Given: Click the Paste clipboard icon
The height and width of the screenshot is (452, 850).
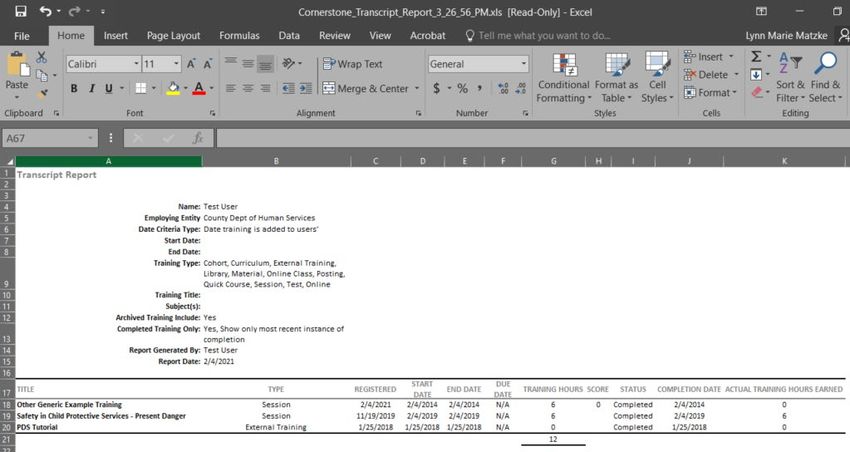Looking at the screenshot, I should tap(17, 66).
